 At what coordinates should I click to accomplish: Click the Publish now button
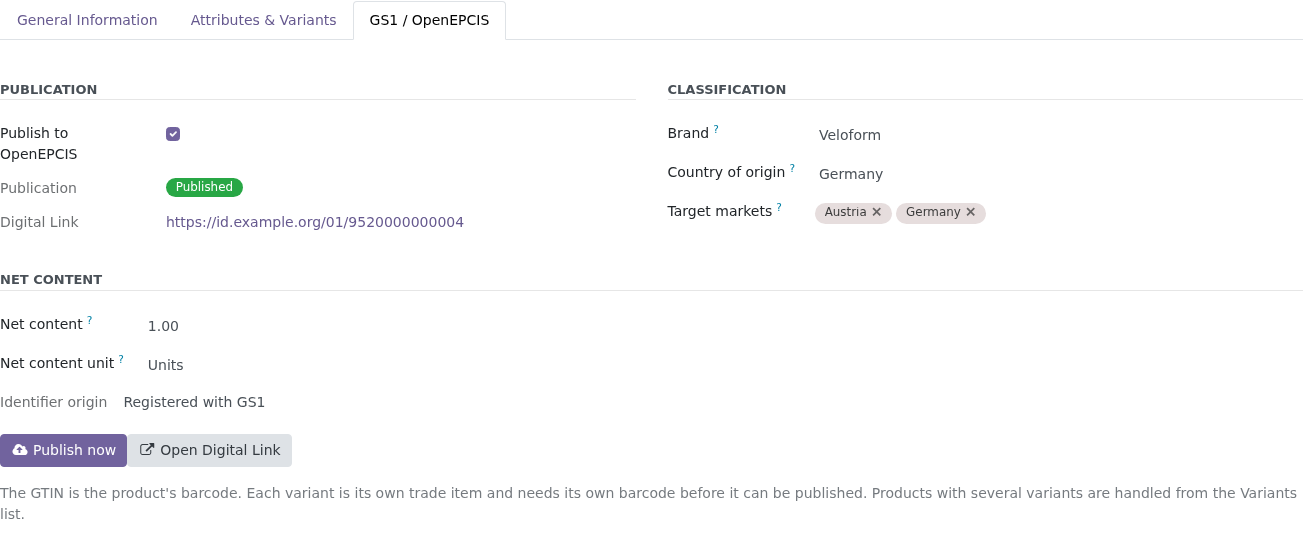(x=63, y=450)
